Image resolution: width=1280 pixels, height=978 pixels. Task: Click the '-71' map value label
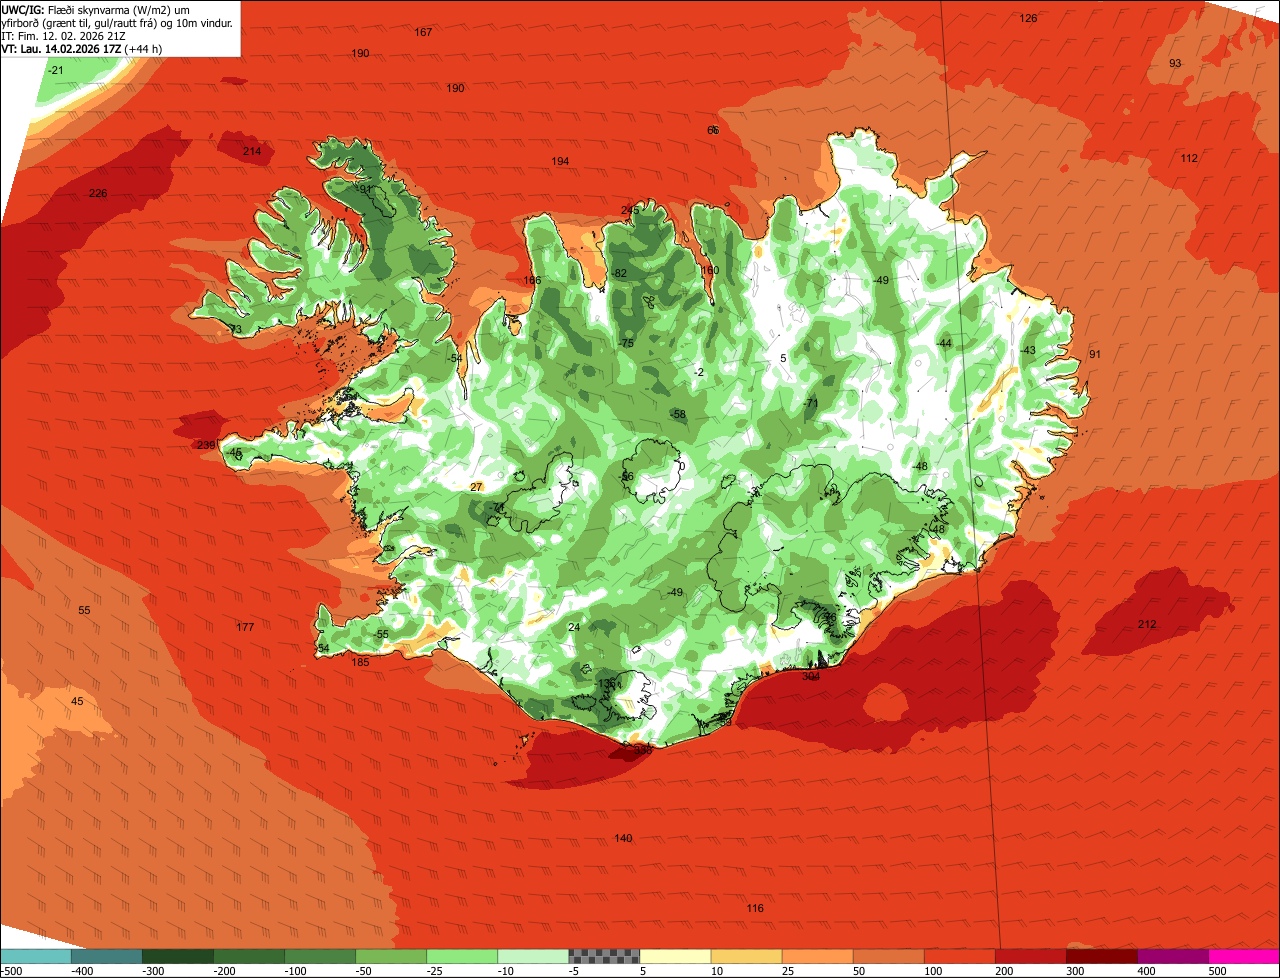point(811,403)
